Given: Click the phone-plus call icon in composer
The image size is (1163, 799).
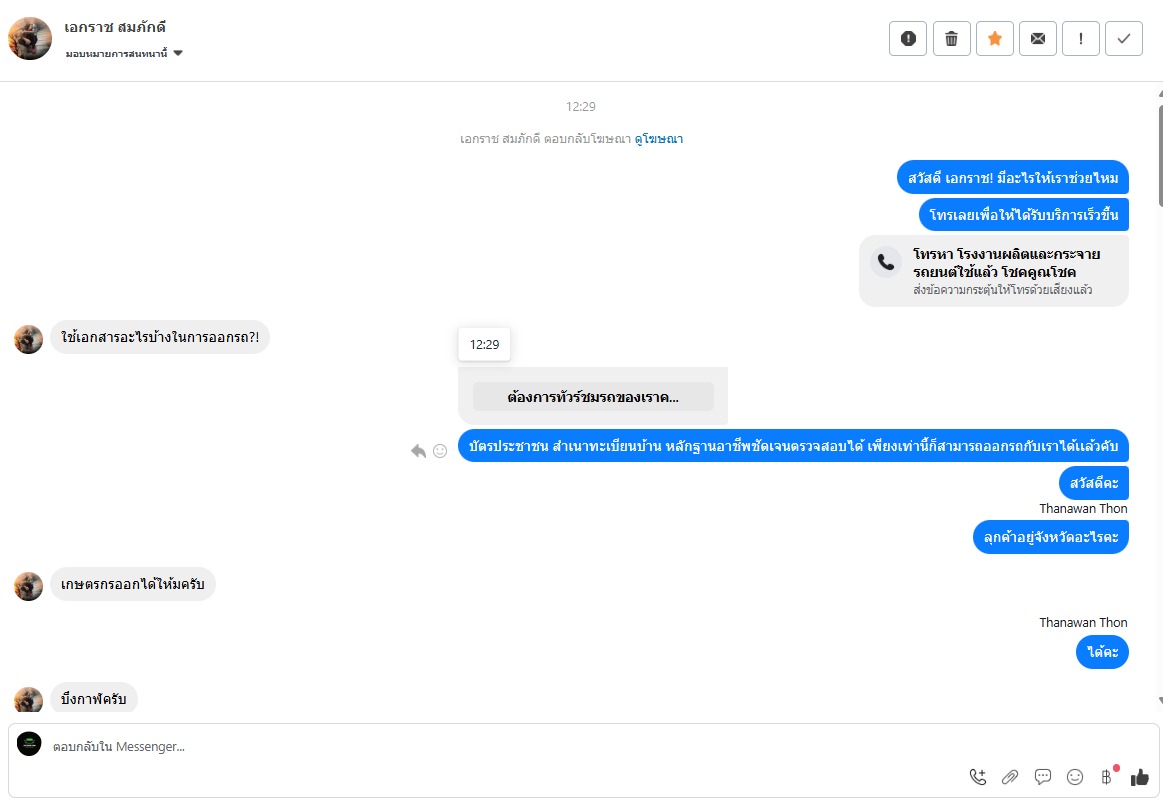Looking at the screenshot, I should (978, 777).
